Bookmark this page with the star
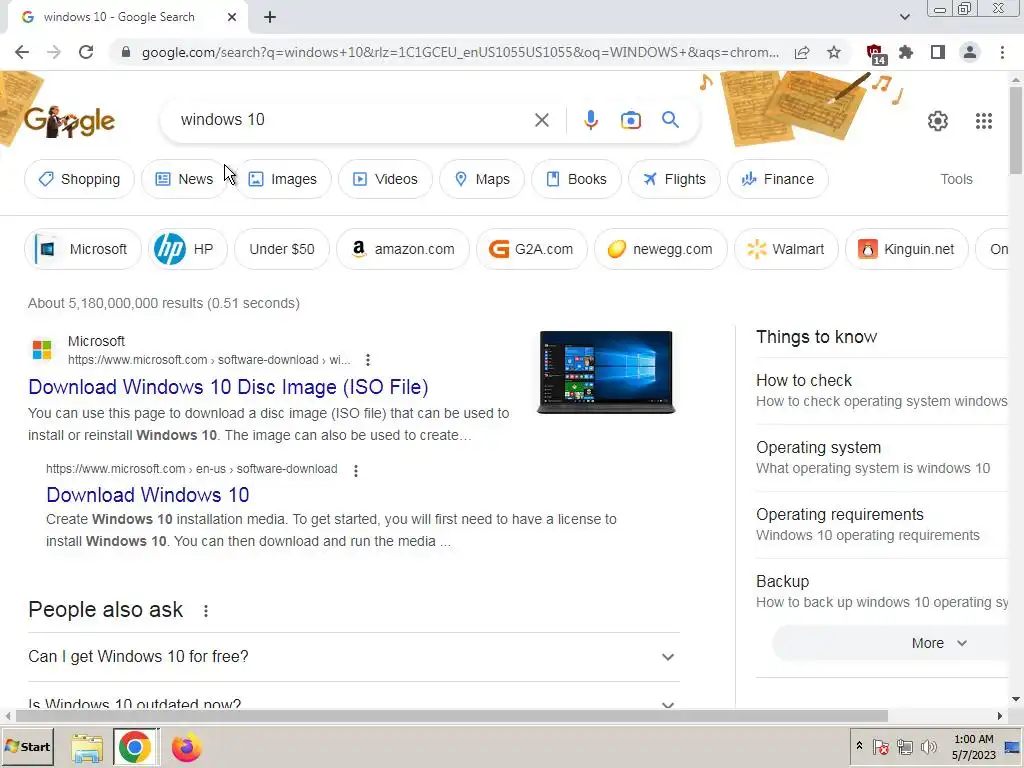 834,52
